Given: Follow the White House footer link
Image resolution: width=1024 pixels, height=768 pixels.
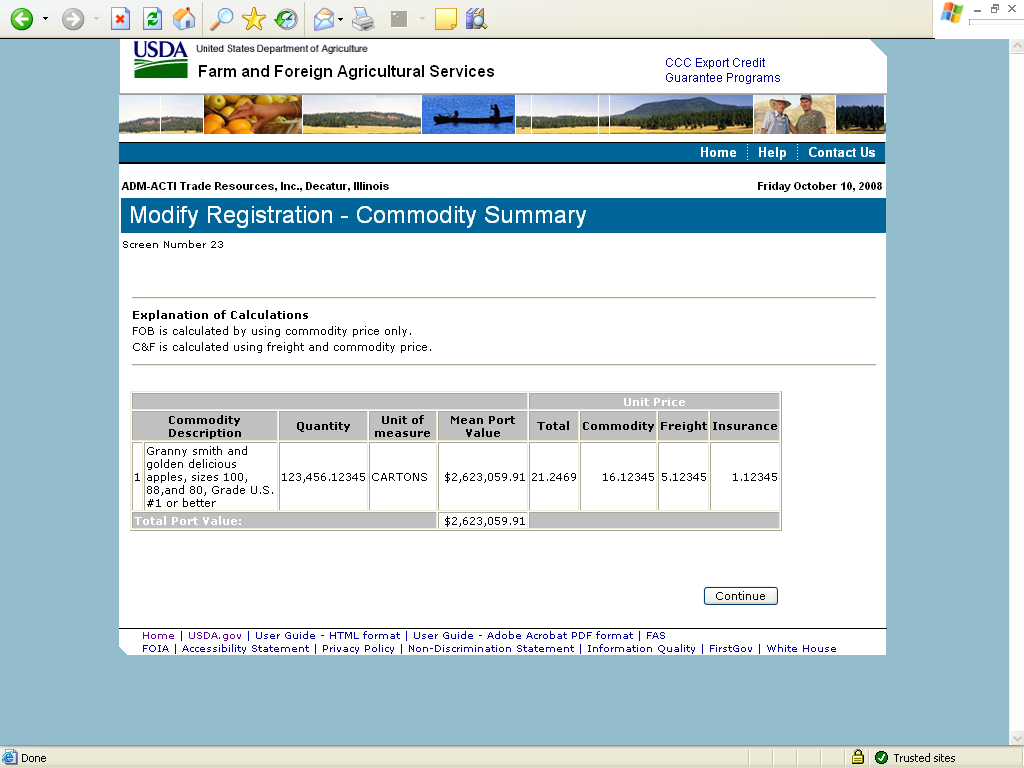Looking at the screenshot, I should click(801, 648).
